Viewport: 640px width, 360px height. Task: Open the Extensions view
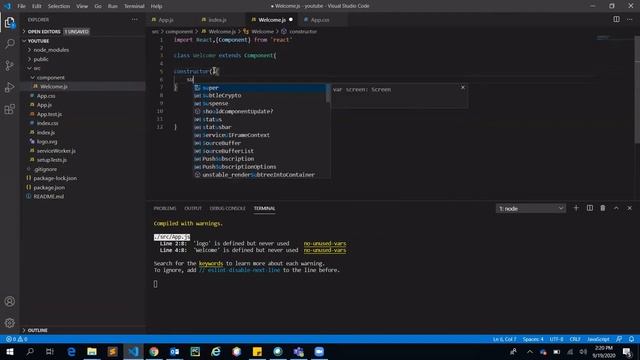[x=10, y=109]
